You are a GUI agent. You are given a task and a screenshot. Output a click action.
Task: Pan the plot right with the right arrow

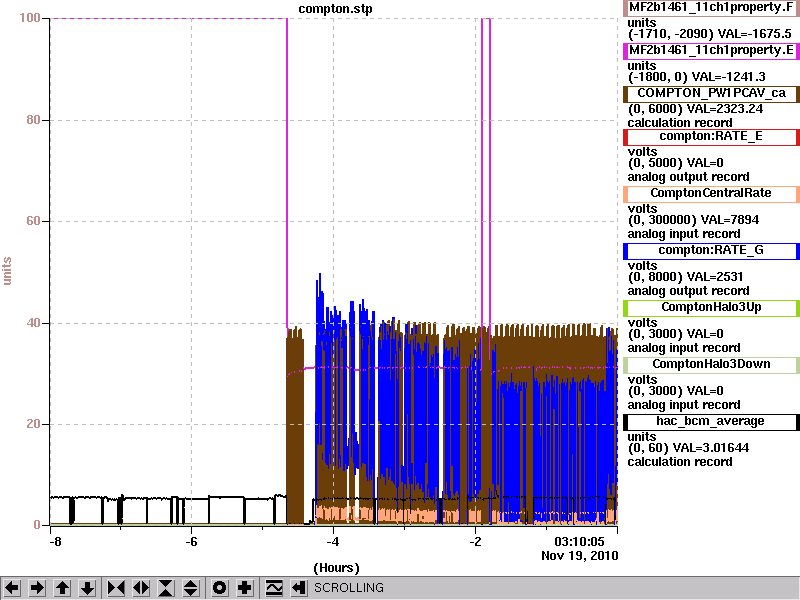(x=37, y=588)
